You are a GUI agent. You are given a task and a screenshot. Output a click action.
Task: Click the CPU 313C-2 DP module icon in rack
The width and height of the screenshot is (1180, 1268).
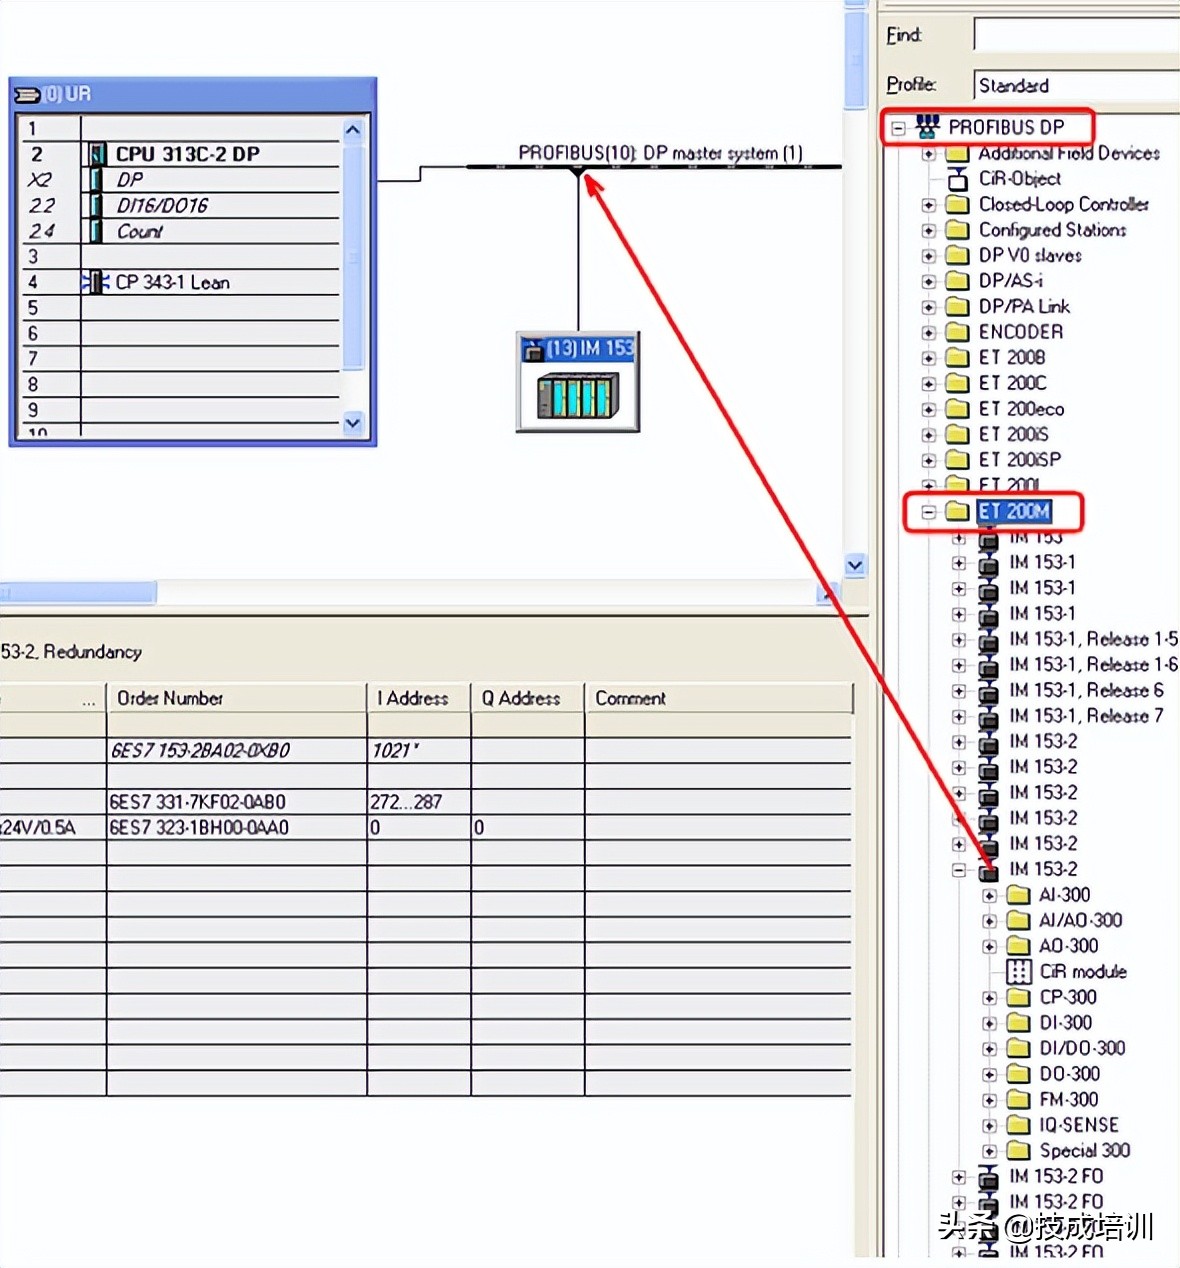(98, 154)
